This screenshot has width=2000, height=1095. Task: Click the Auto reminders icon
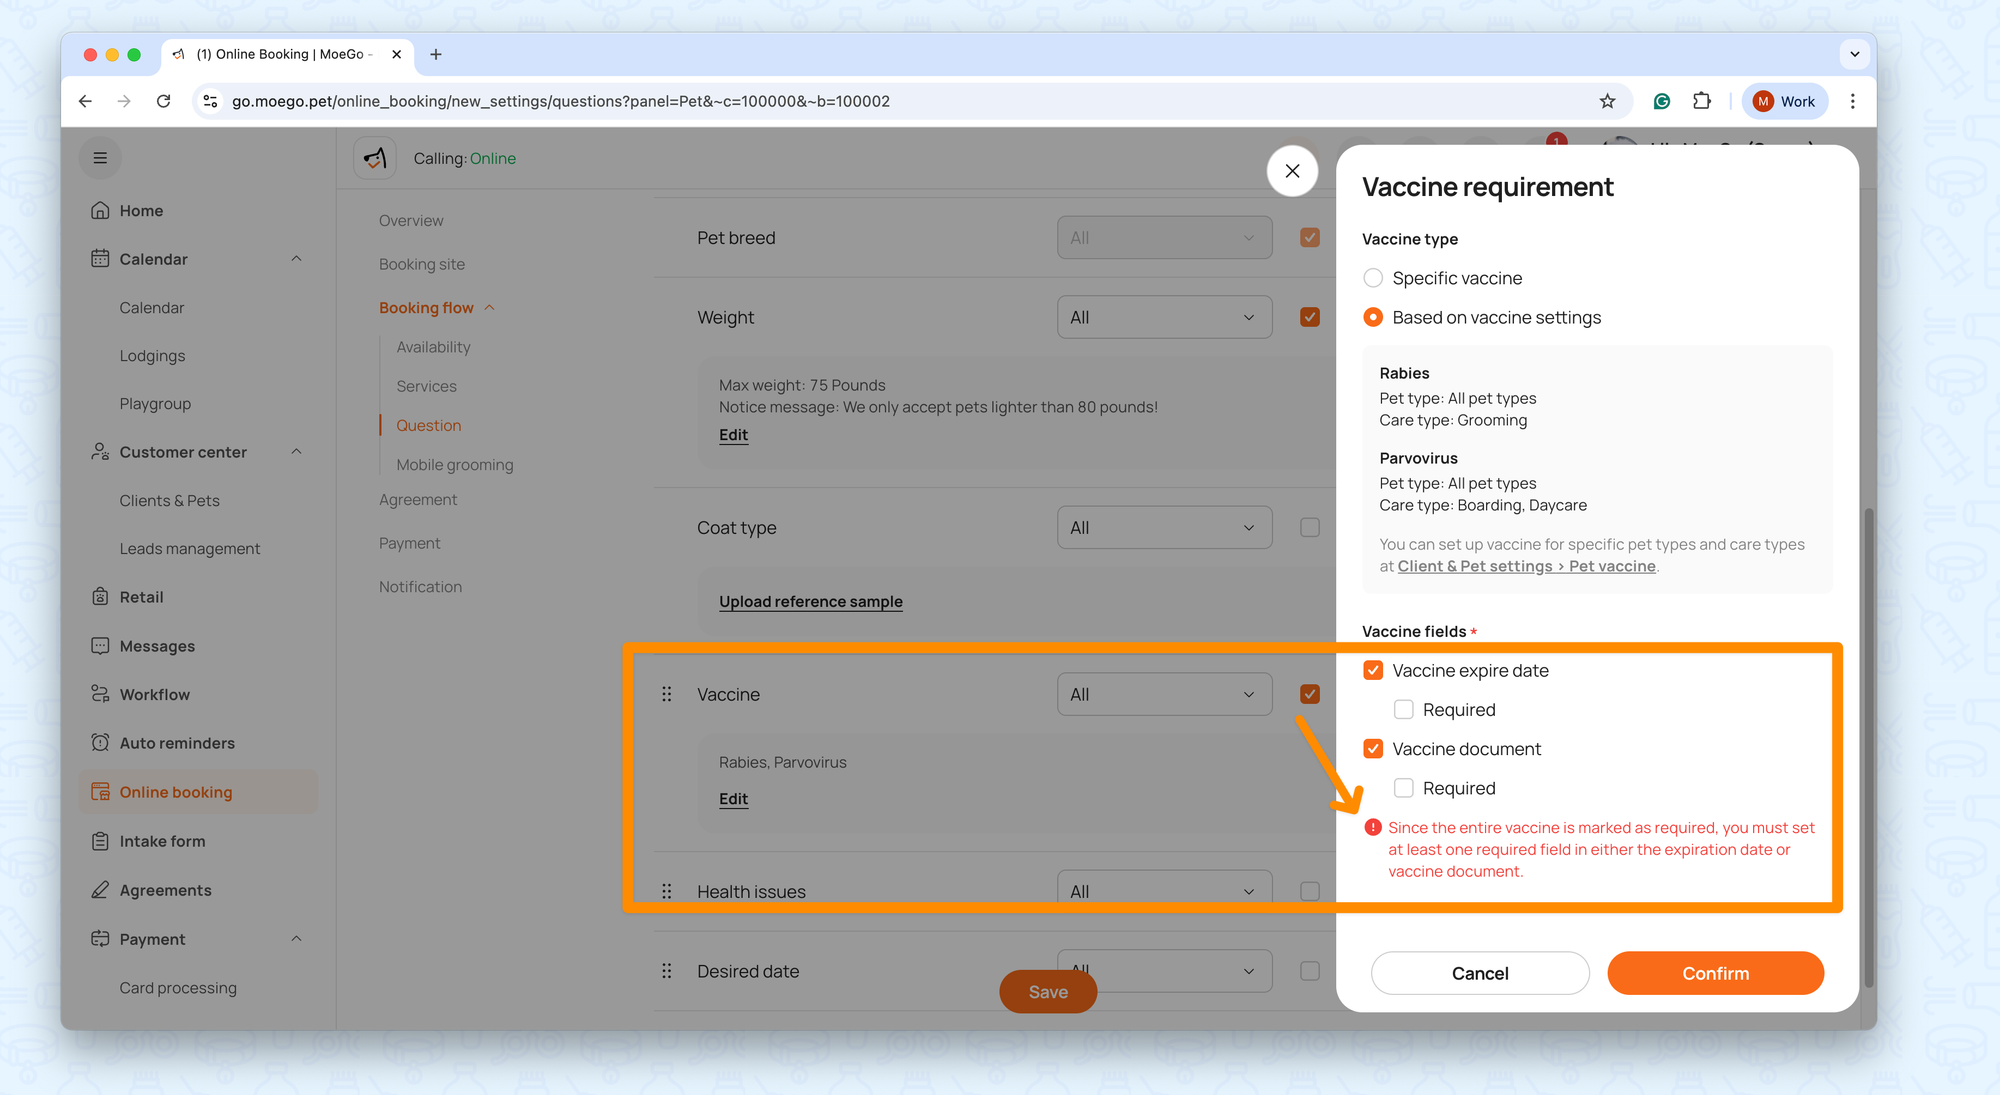click(100, 743)
